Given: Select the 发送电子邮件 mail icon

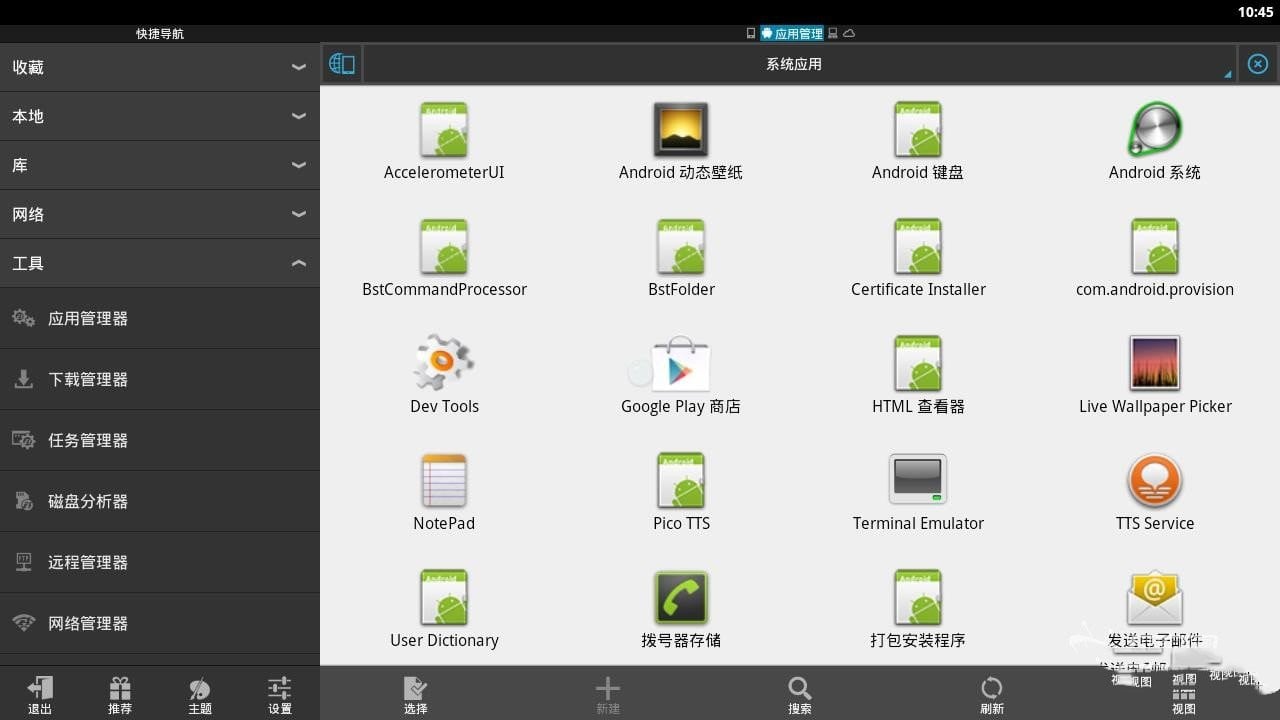Looking at the screenshot, I should (1155, 598).
